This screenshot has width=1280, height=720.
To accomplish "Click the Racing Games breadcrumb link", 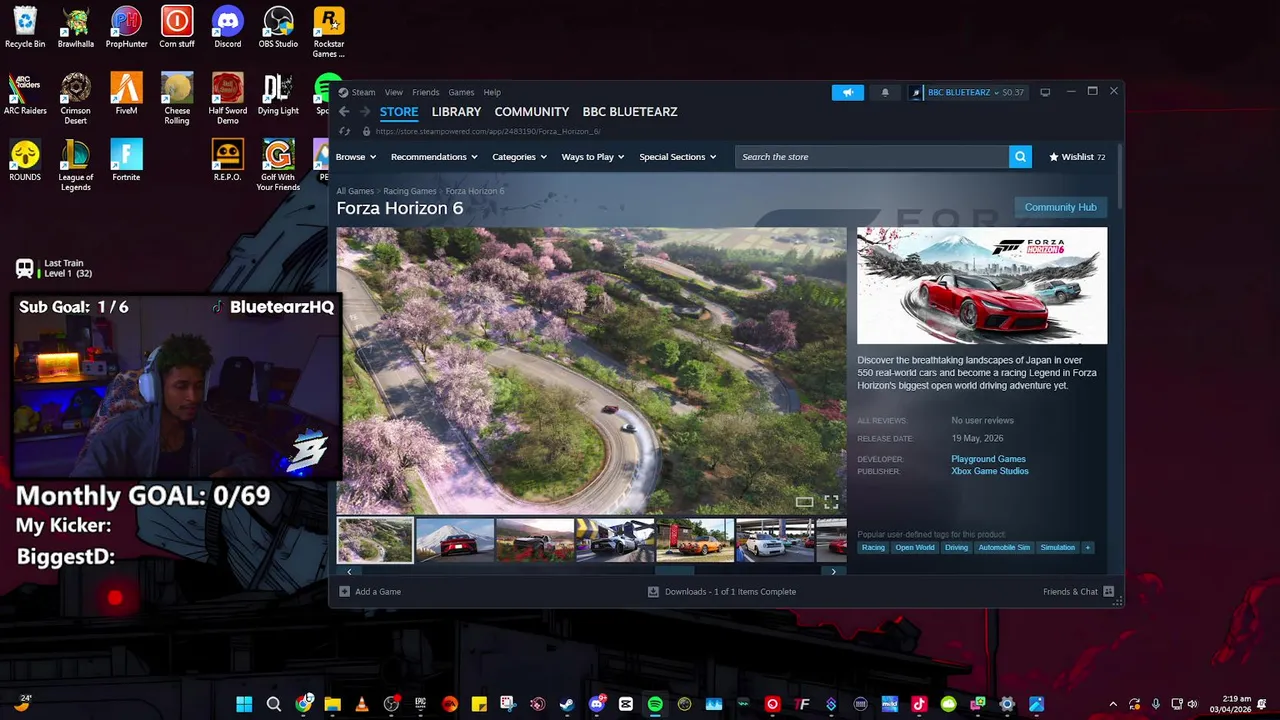I will [410, 191].
